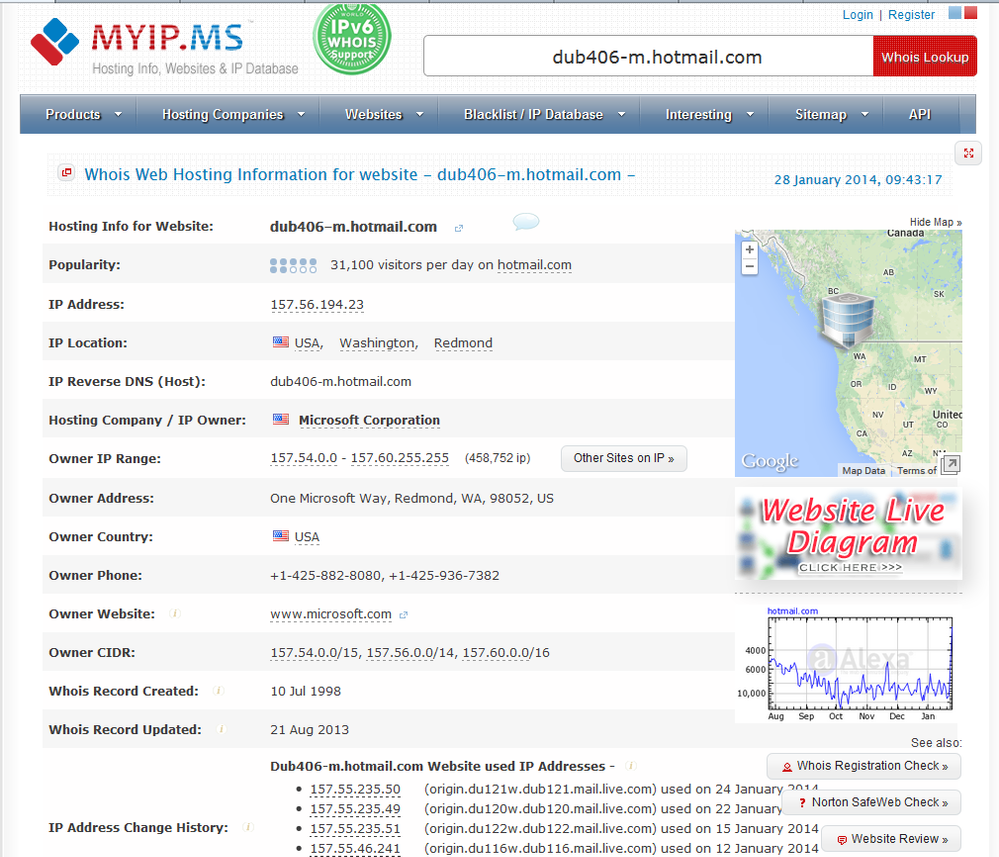Click the IPv6 WHOIS Support badge
The image size is (999, 857).
point(352,38)
